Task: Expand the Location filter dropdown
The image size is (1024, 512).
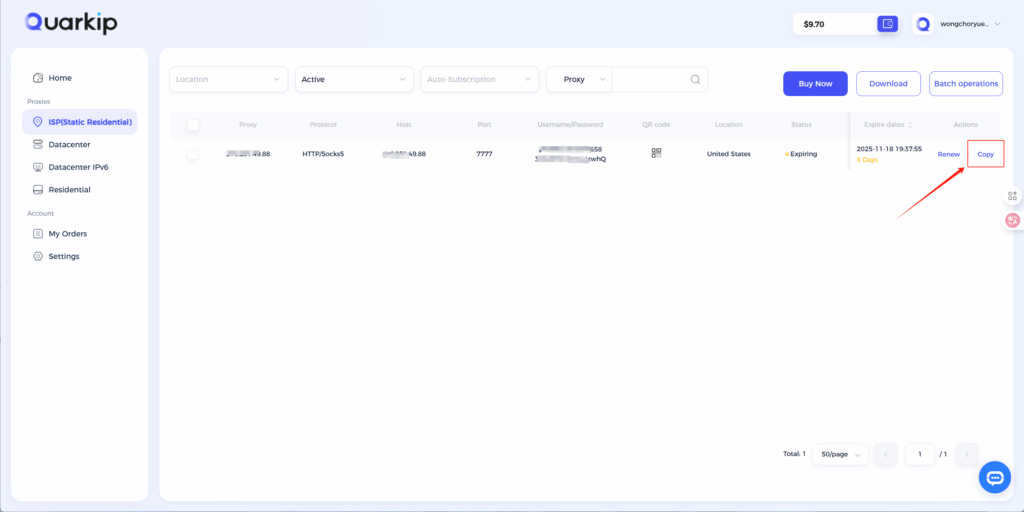Action: 229,80
